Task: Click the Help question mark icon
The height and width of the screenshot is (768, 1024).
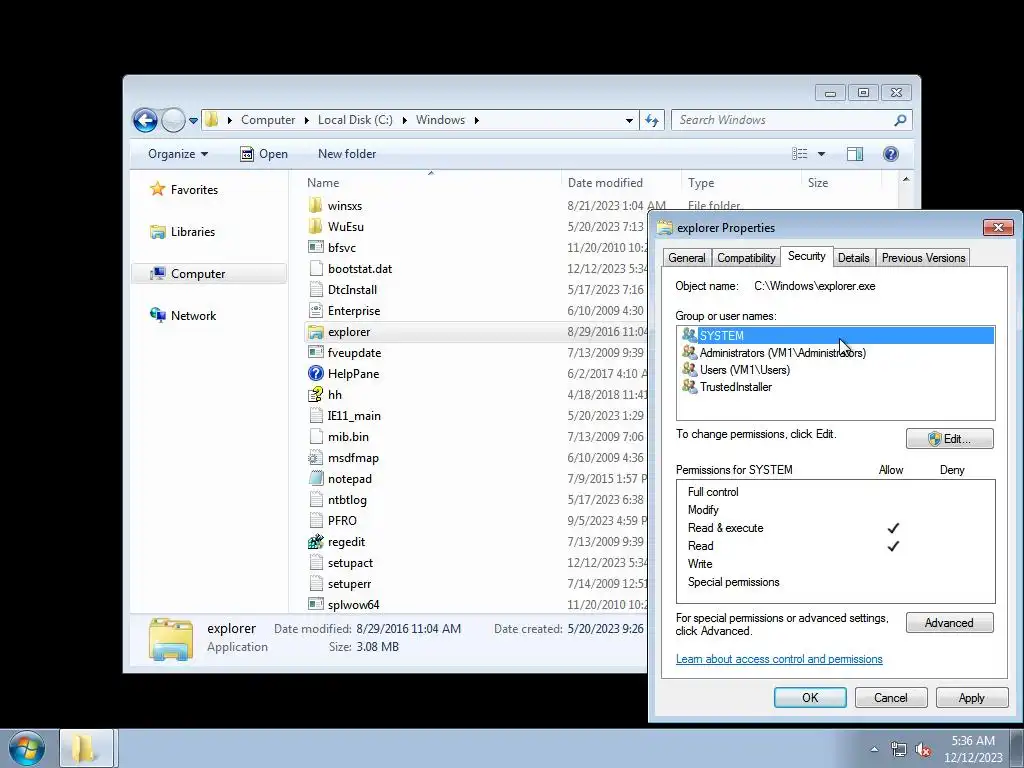Action: click(891, 154)
